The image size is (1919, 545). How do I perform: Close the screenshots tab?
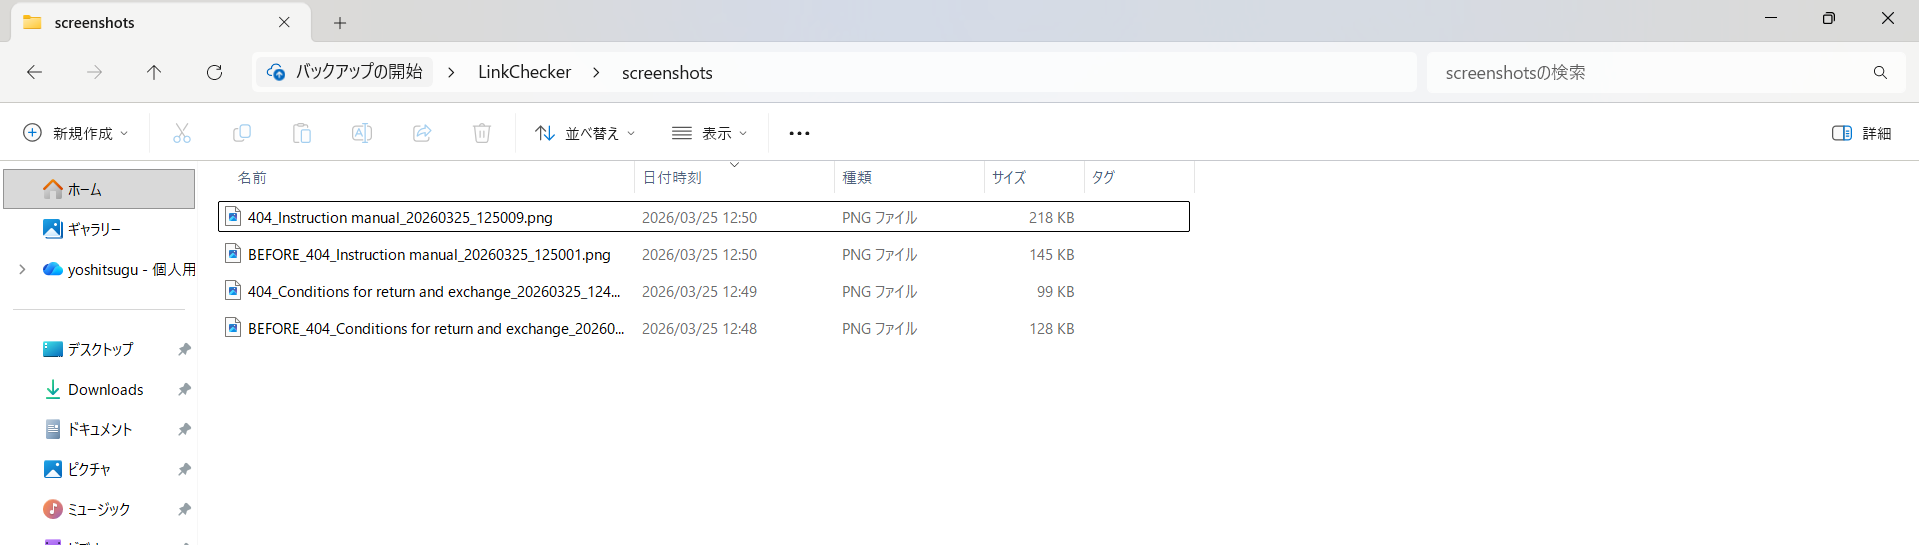tap(284, 22)
